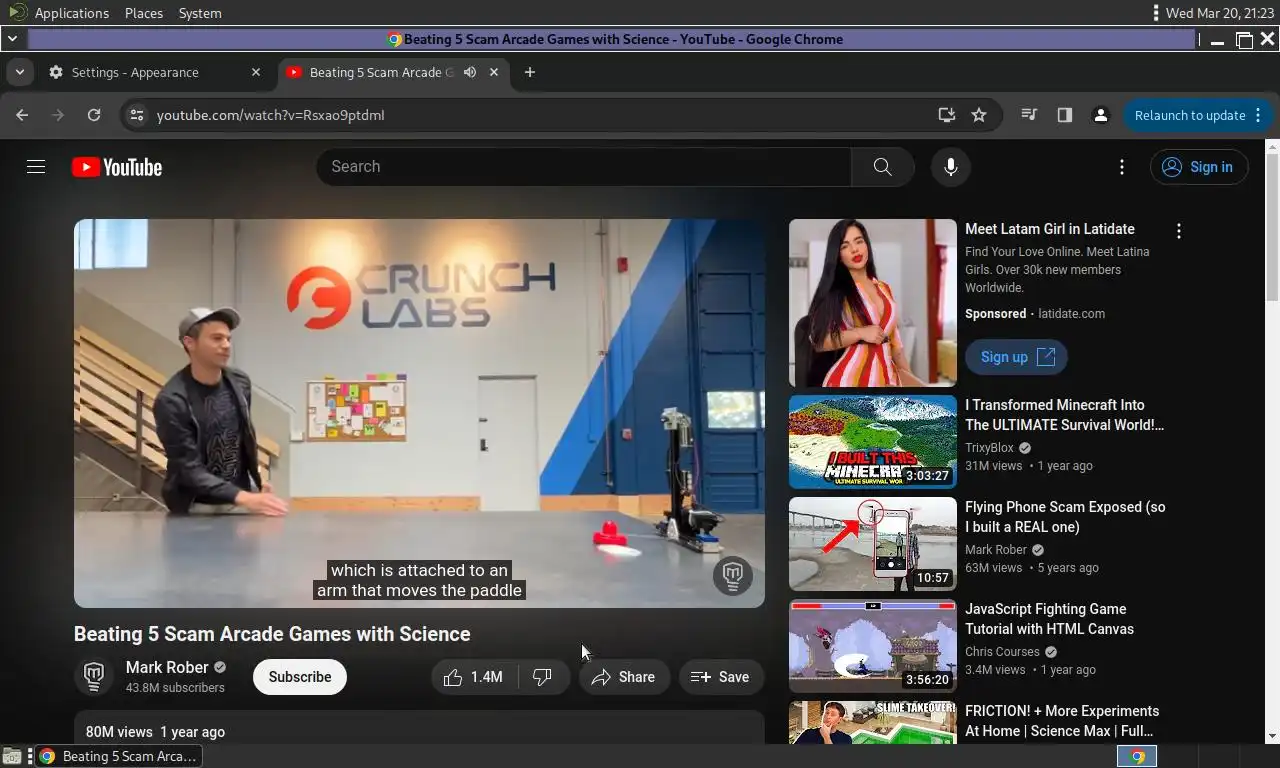This screenshot has width=1280, height=768.
Task: Open window menu arrow on title bar
Action: click(11, 39)
